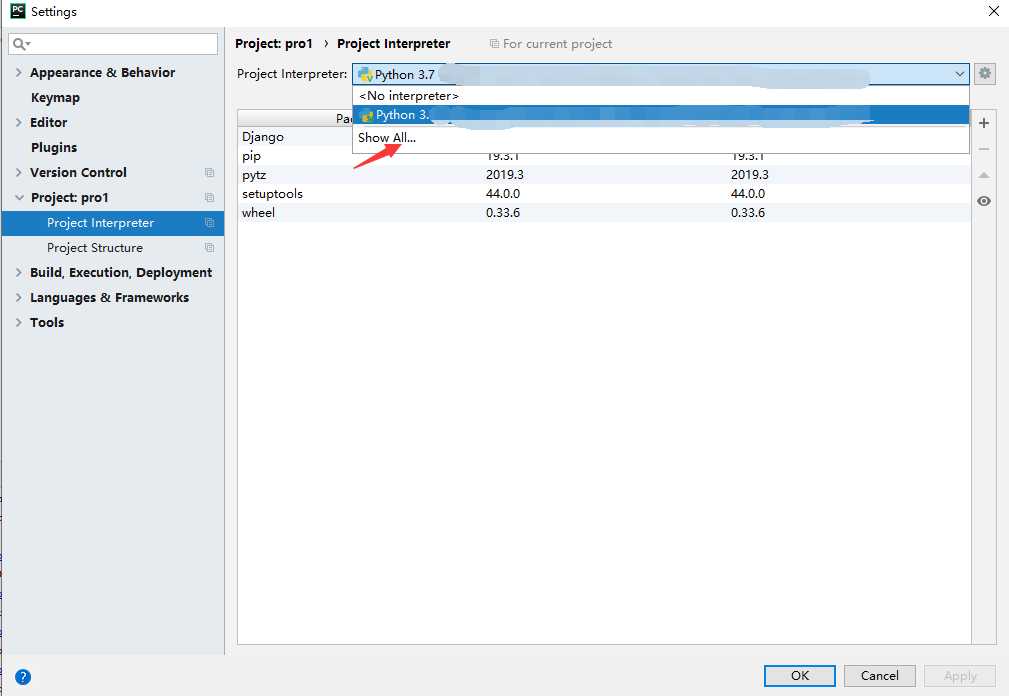Click the plus icon to add package

click(984, 123)
